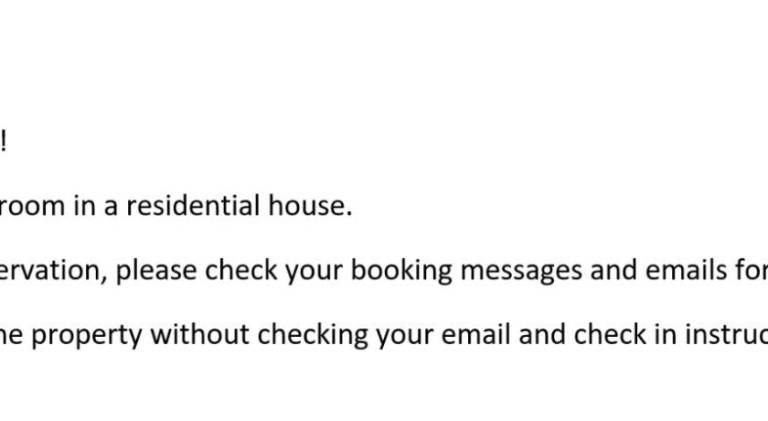
Task: Click "your" before the word "booking"
Action: pos(314,271)
